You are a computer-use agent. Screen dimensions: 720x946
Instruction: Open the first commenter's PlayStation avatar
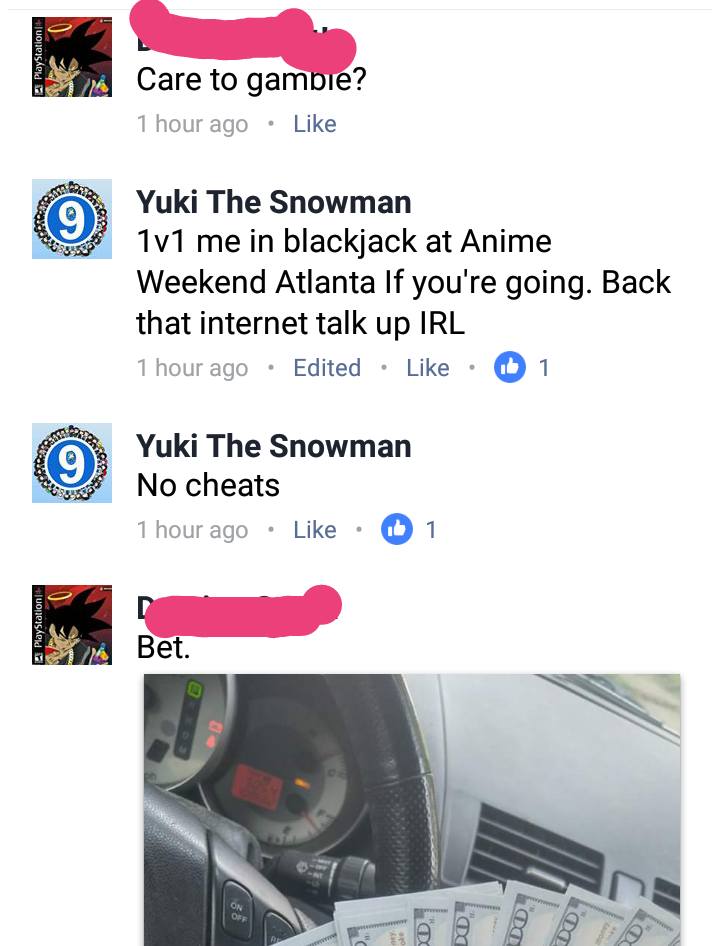point(72,57)
